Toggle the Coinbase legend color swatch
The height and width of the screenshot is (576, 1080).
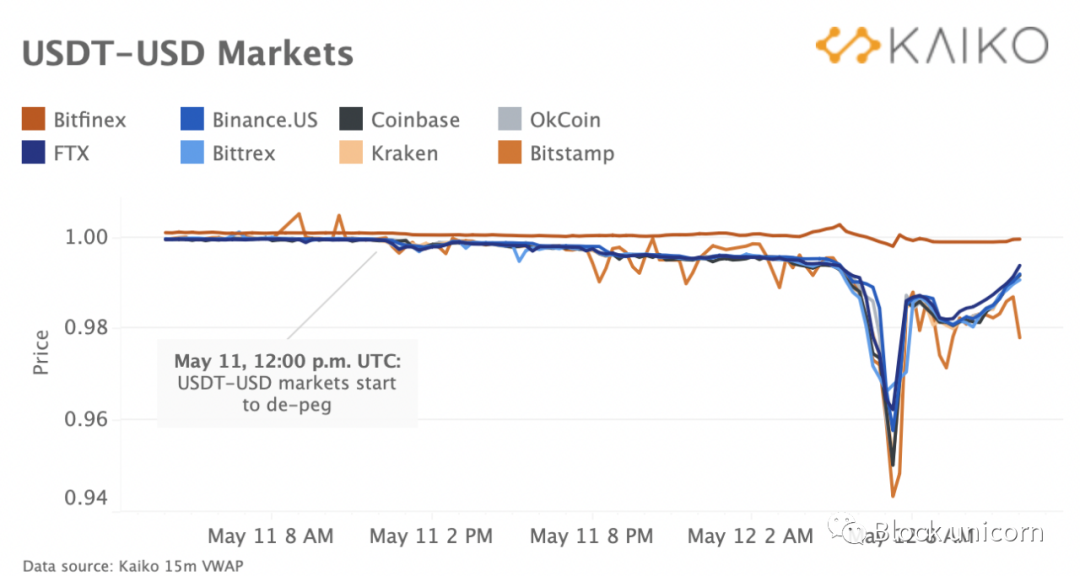(x=353, y=121)
